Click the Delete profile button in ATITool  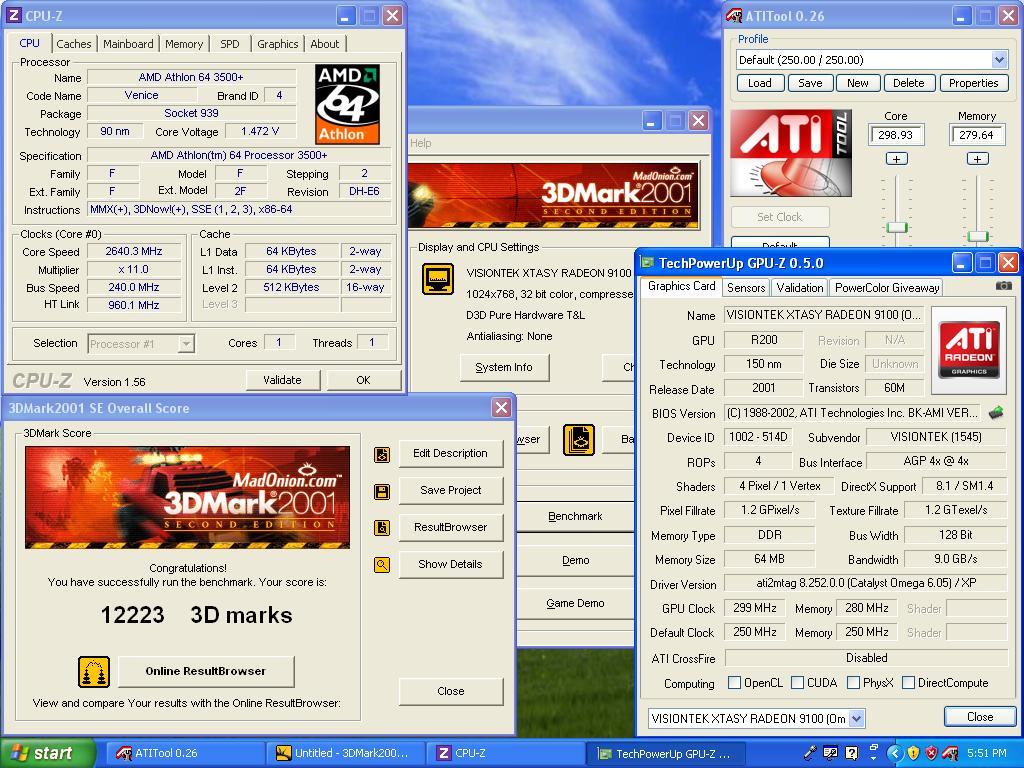(x=908, y=83)
